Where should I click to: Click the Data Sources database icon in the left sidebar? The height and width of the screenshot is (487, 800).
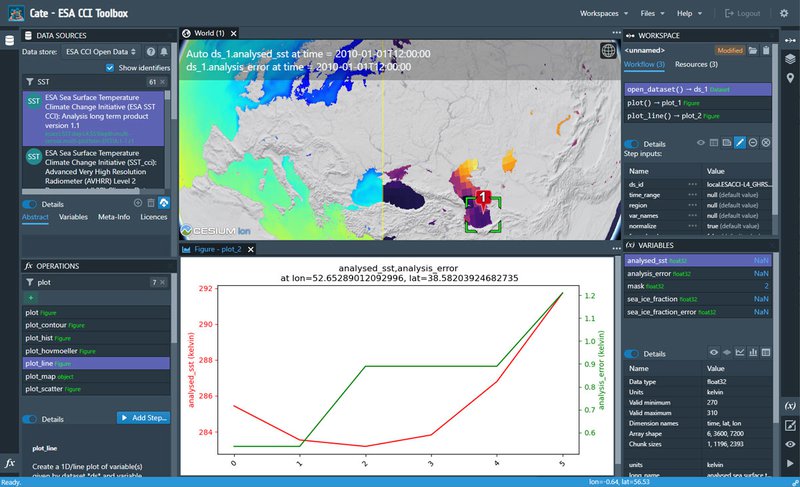(x=10, y=41)
